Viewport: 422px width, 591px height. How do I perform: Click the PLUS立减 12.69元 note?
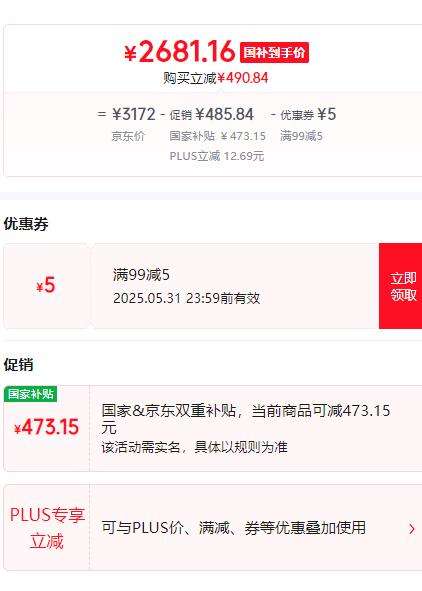[217, 156]
